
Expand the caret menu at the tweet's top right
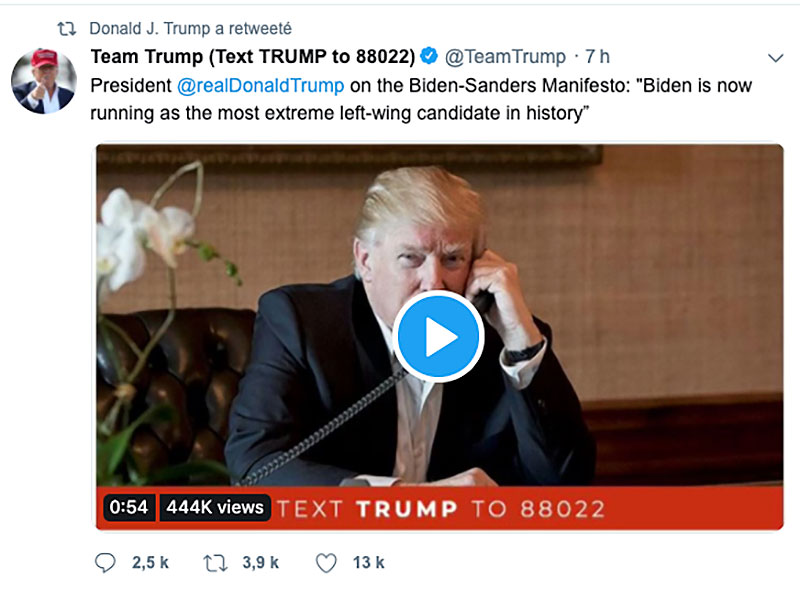pyautogui.click(x=774, y=58)
